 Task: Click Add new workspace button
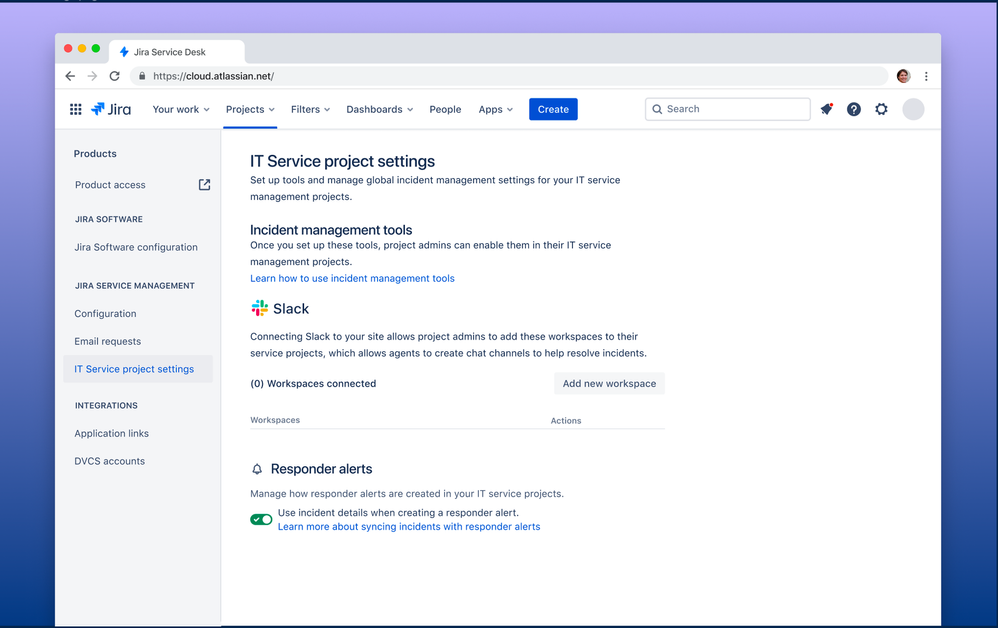[609, 384]
